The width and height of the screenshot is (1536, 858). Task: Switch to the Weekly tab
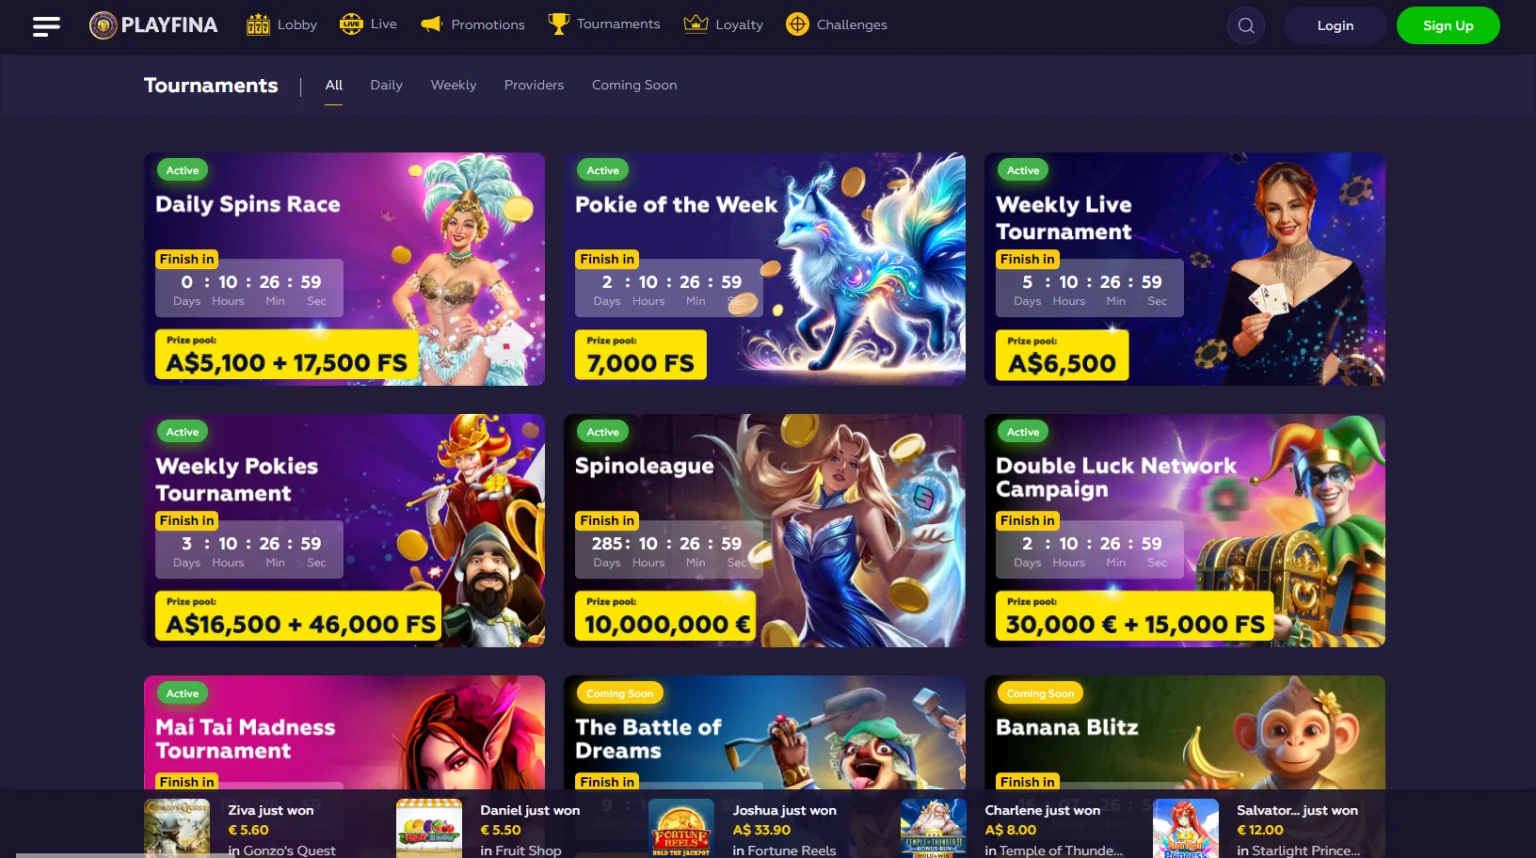[453, 85]
